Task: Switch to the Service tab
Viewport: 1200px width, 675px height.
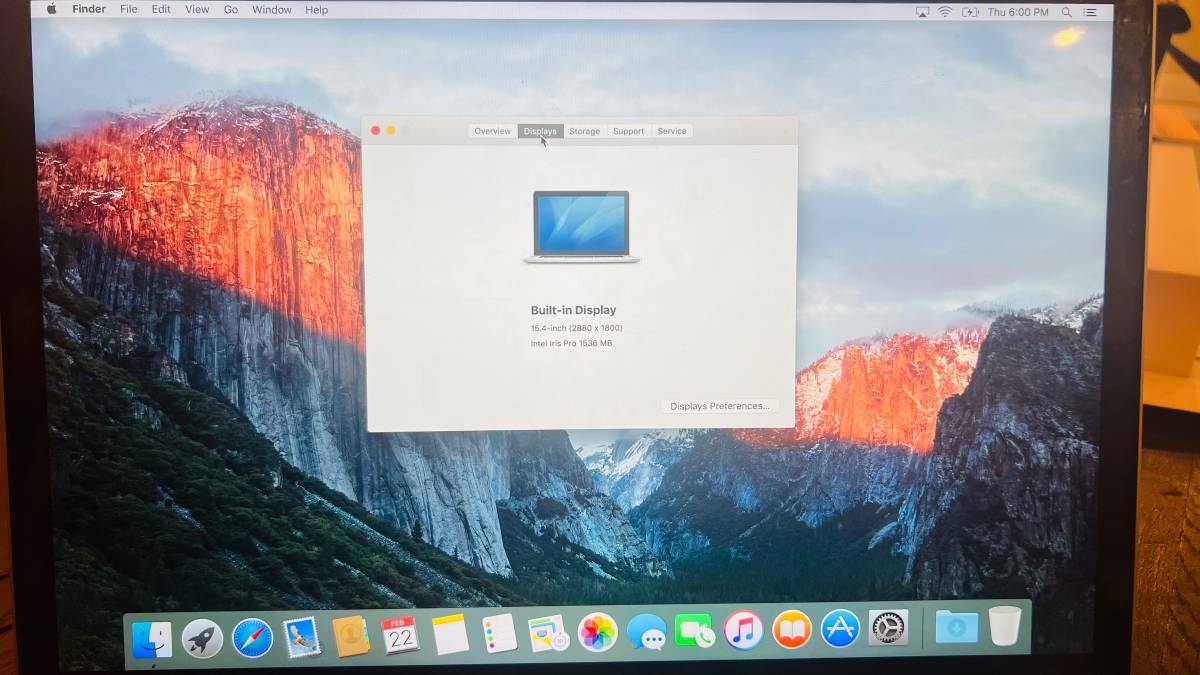Action: [x=672, y=131]
